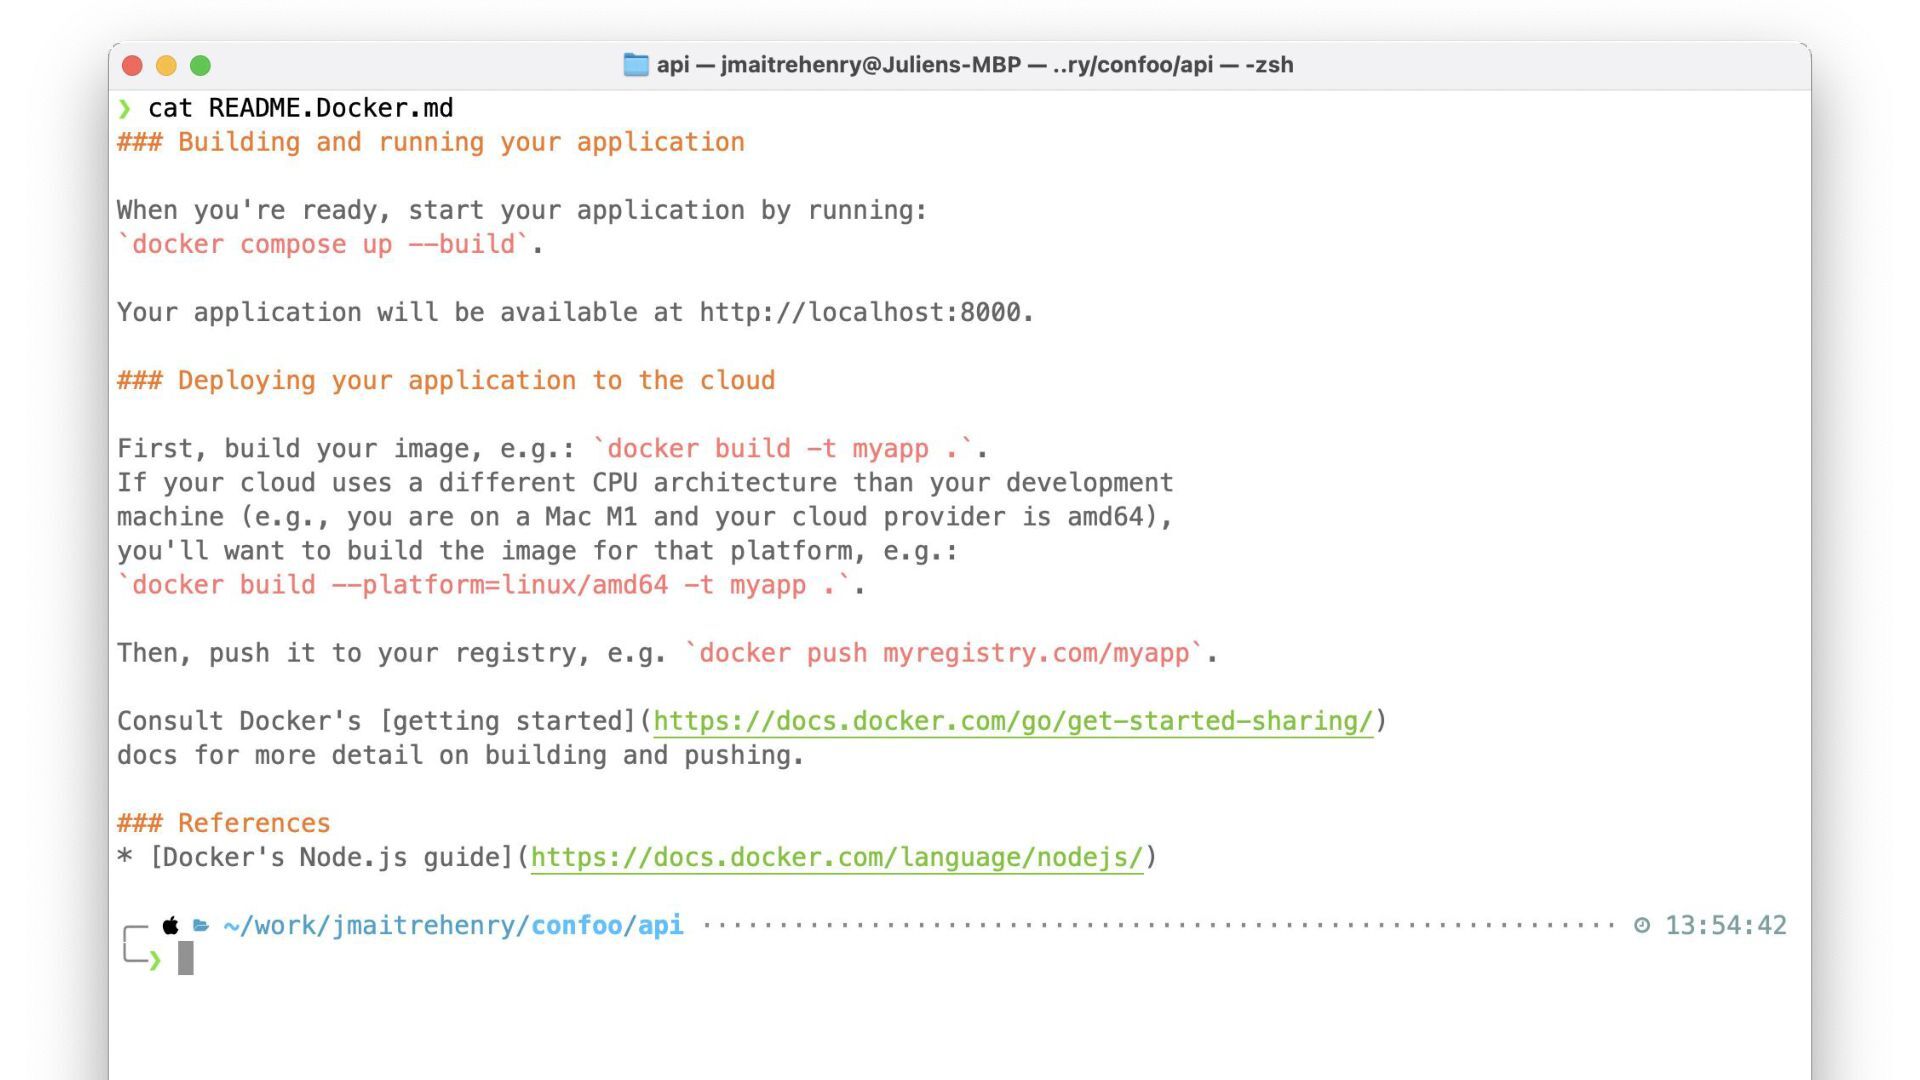This screenshot has height=1080, width=1920.
Task: Click the green prompt arrow before cat command
Action: [x=124, y=108]
